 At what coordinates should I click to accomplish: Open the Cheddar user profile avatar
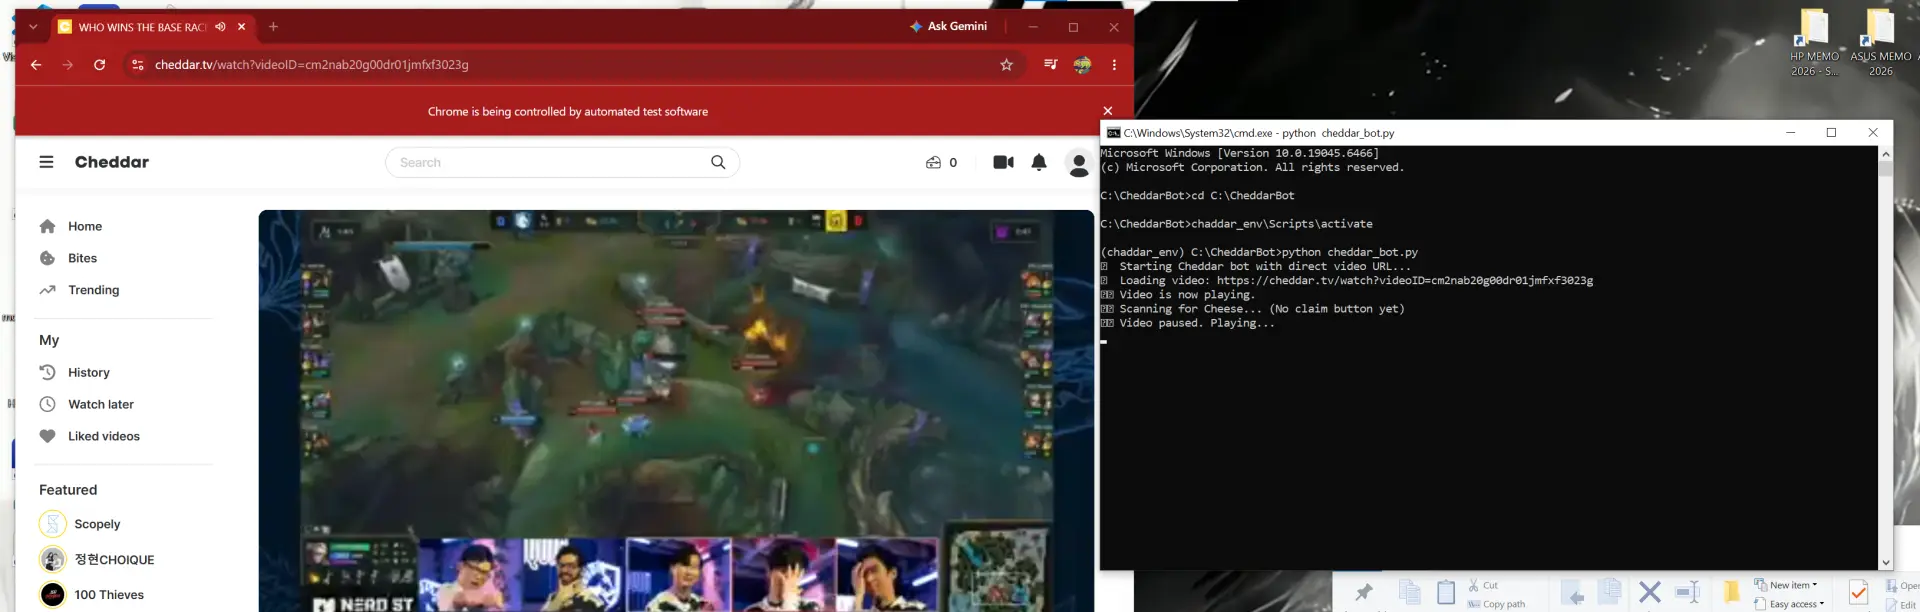pyautogui.click(x=1078, y=163)
